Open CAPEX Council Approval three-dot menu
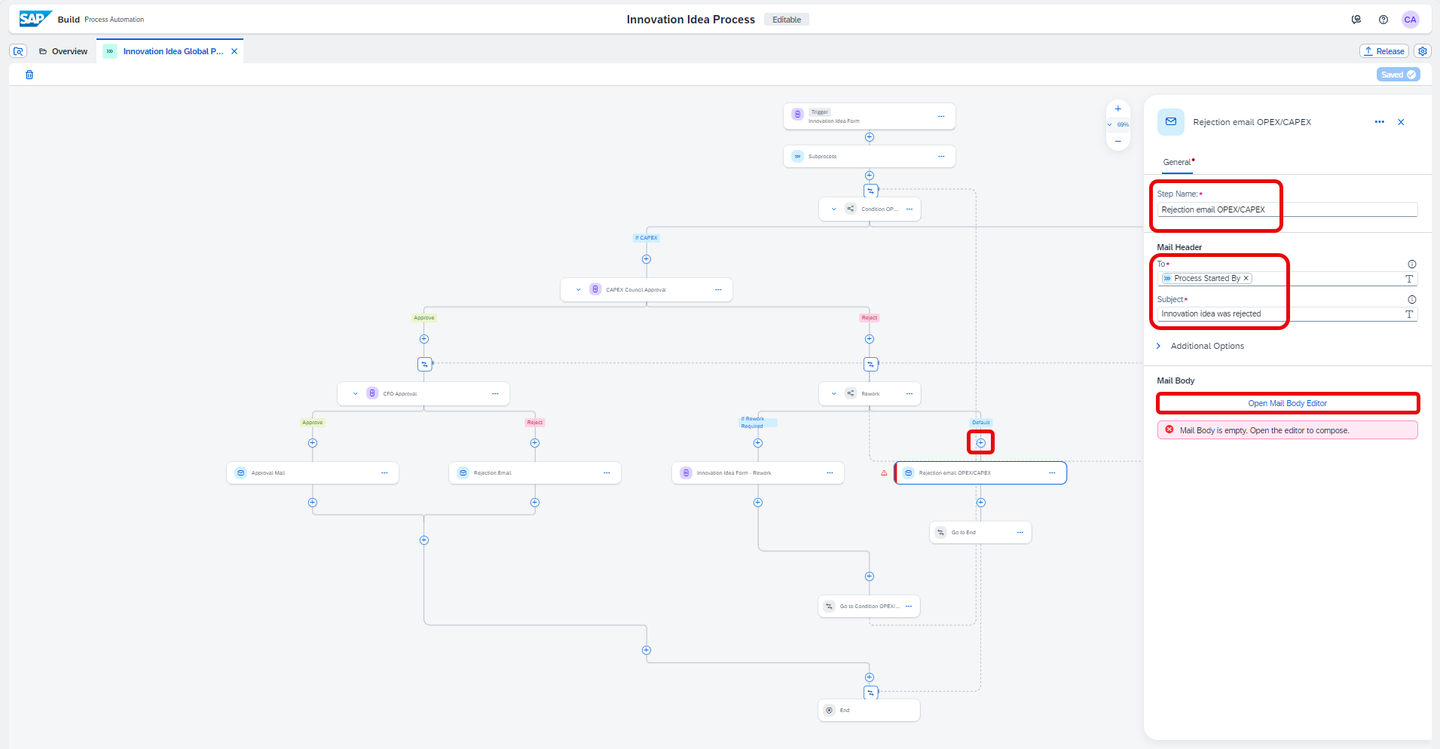The height and width of the screenshot is (749, 1440). [718, 290]
